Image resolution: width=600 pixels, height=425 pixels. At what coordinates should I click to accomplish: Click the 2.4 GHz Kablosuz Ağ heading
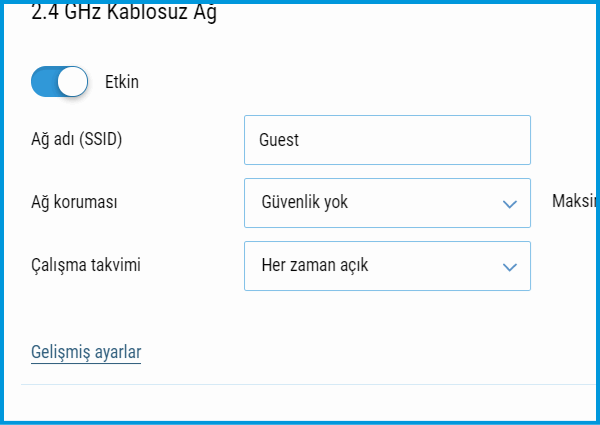point(124,13)
